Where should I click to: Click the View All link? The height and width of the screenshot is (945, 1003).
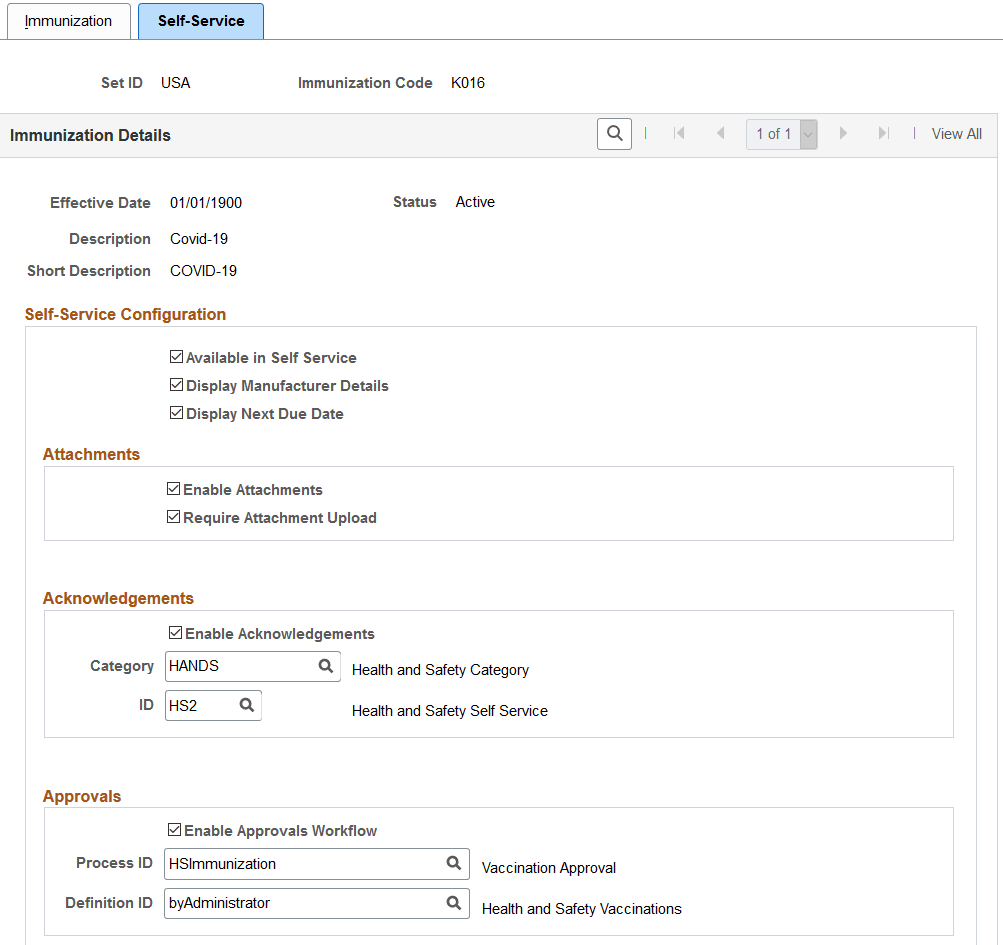pyautogui.click(x=955, y=133)
